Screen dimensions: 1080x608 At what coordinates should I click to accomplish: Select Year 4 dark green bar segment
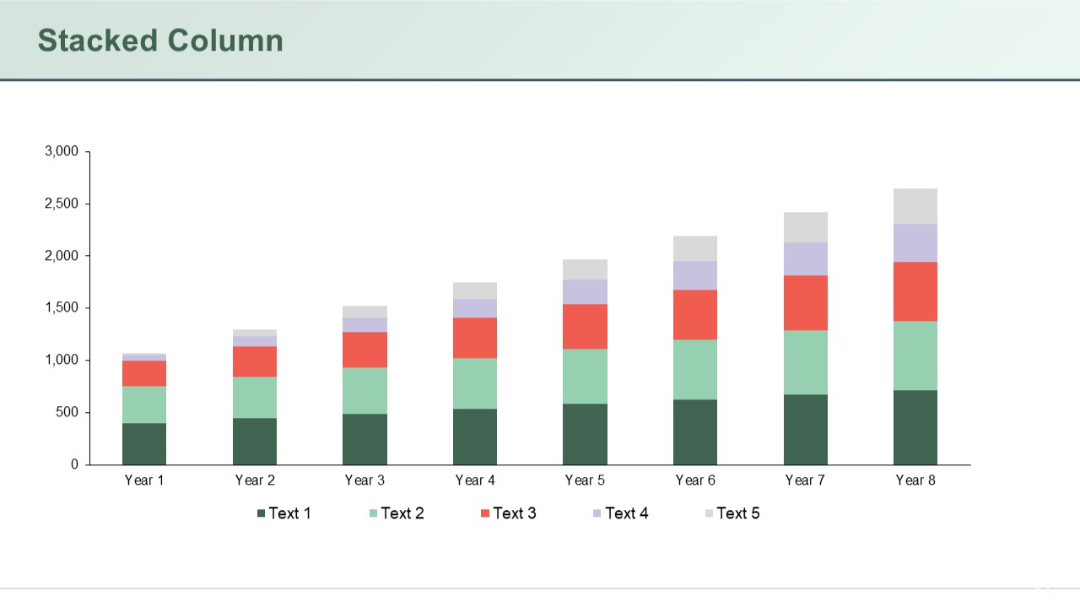[475, 437]
